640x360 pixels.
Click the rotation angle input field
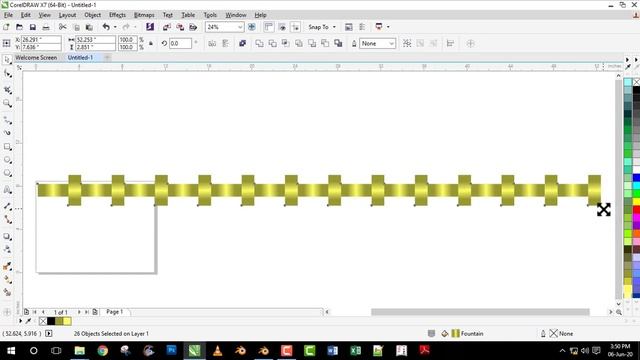coord(180,43)
